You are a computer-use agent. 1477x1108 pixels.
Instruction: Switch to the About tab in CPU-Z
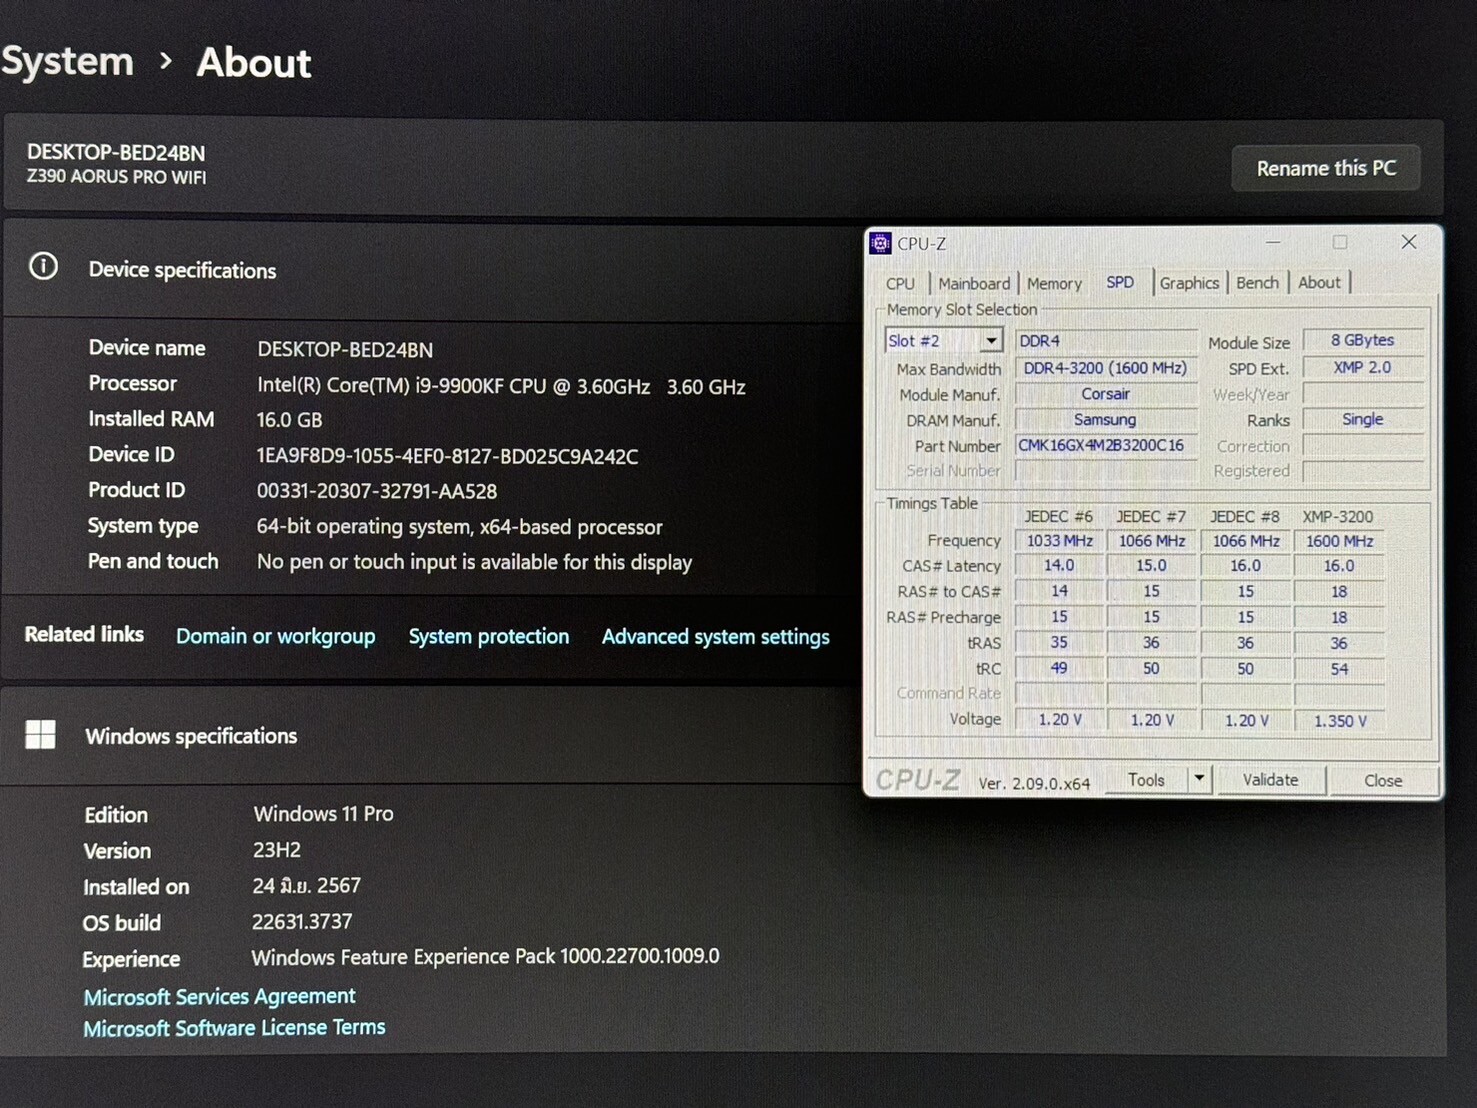coord(1319,283)
